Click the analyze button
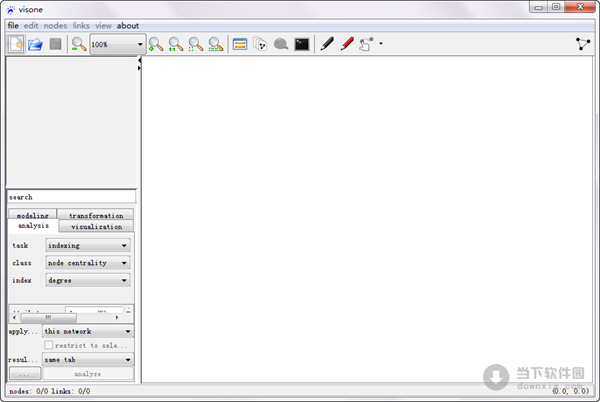600x402 pixels. coord(88,374)
